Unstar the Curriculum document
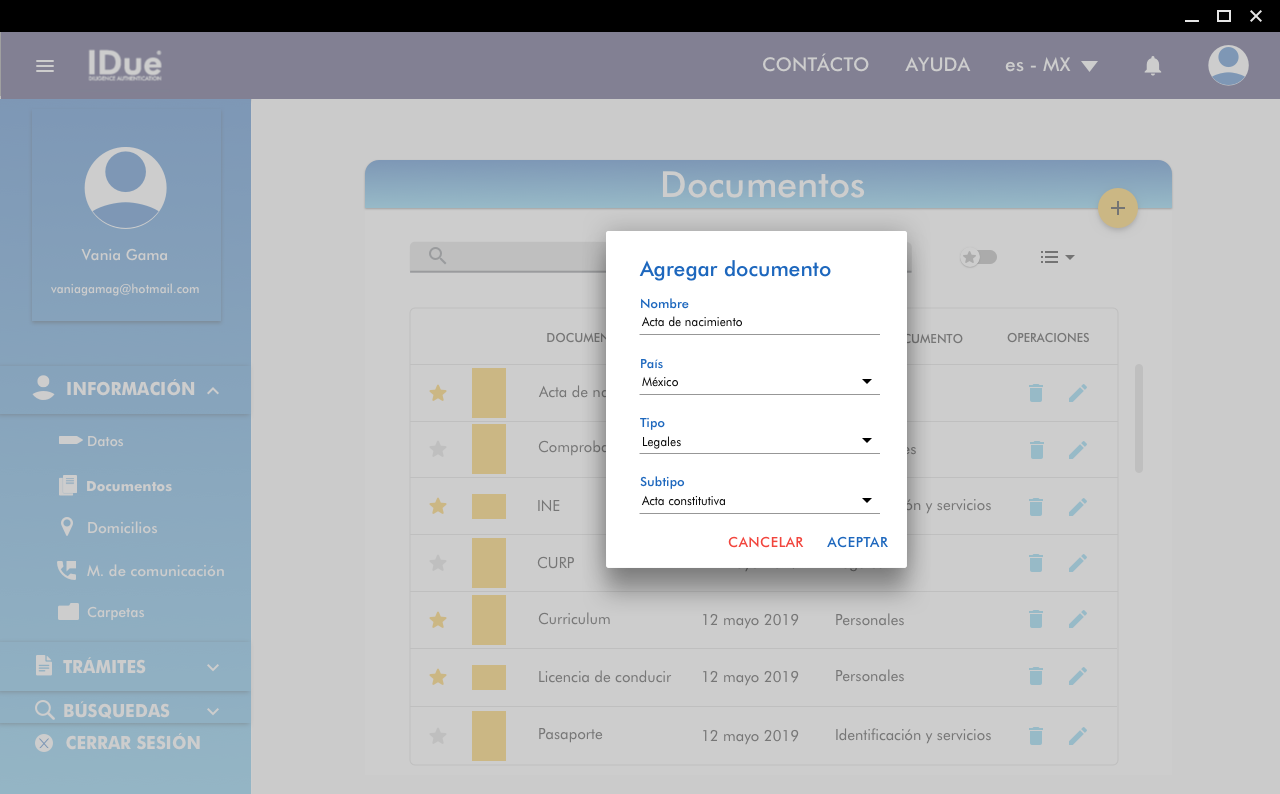The height and width of the screenshot is (794, 1280). pyautogui.click(x=437, y=620)
